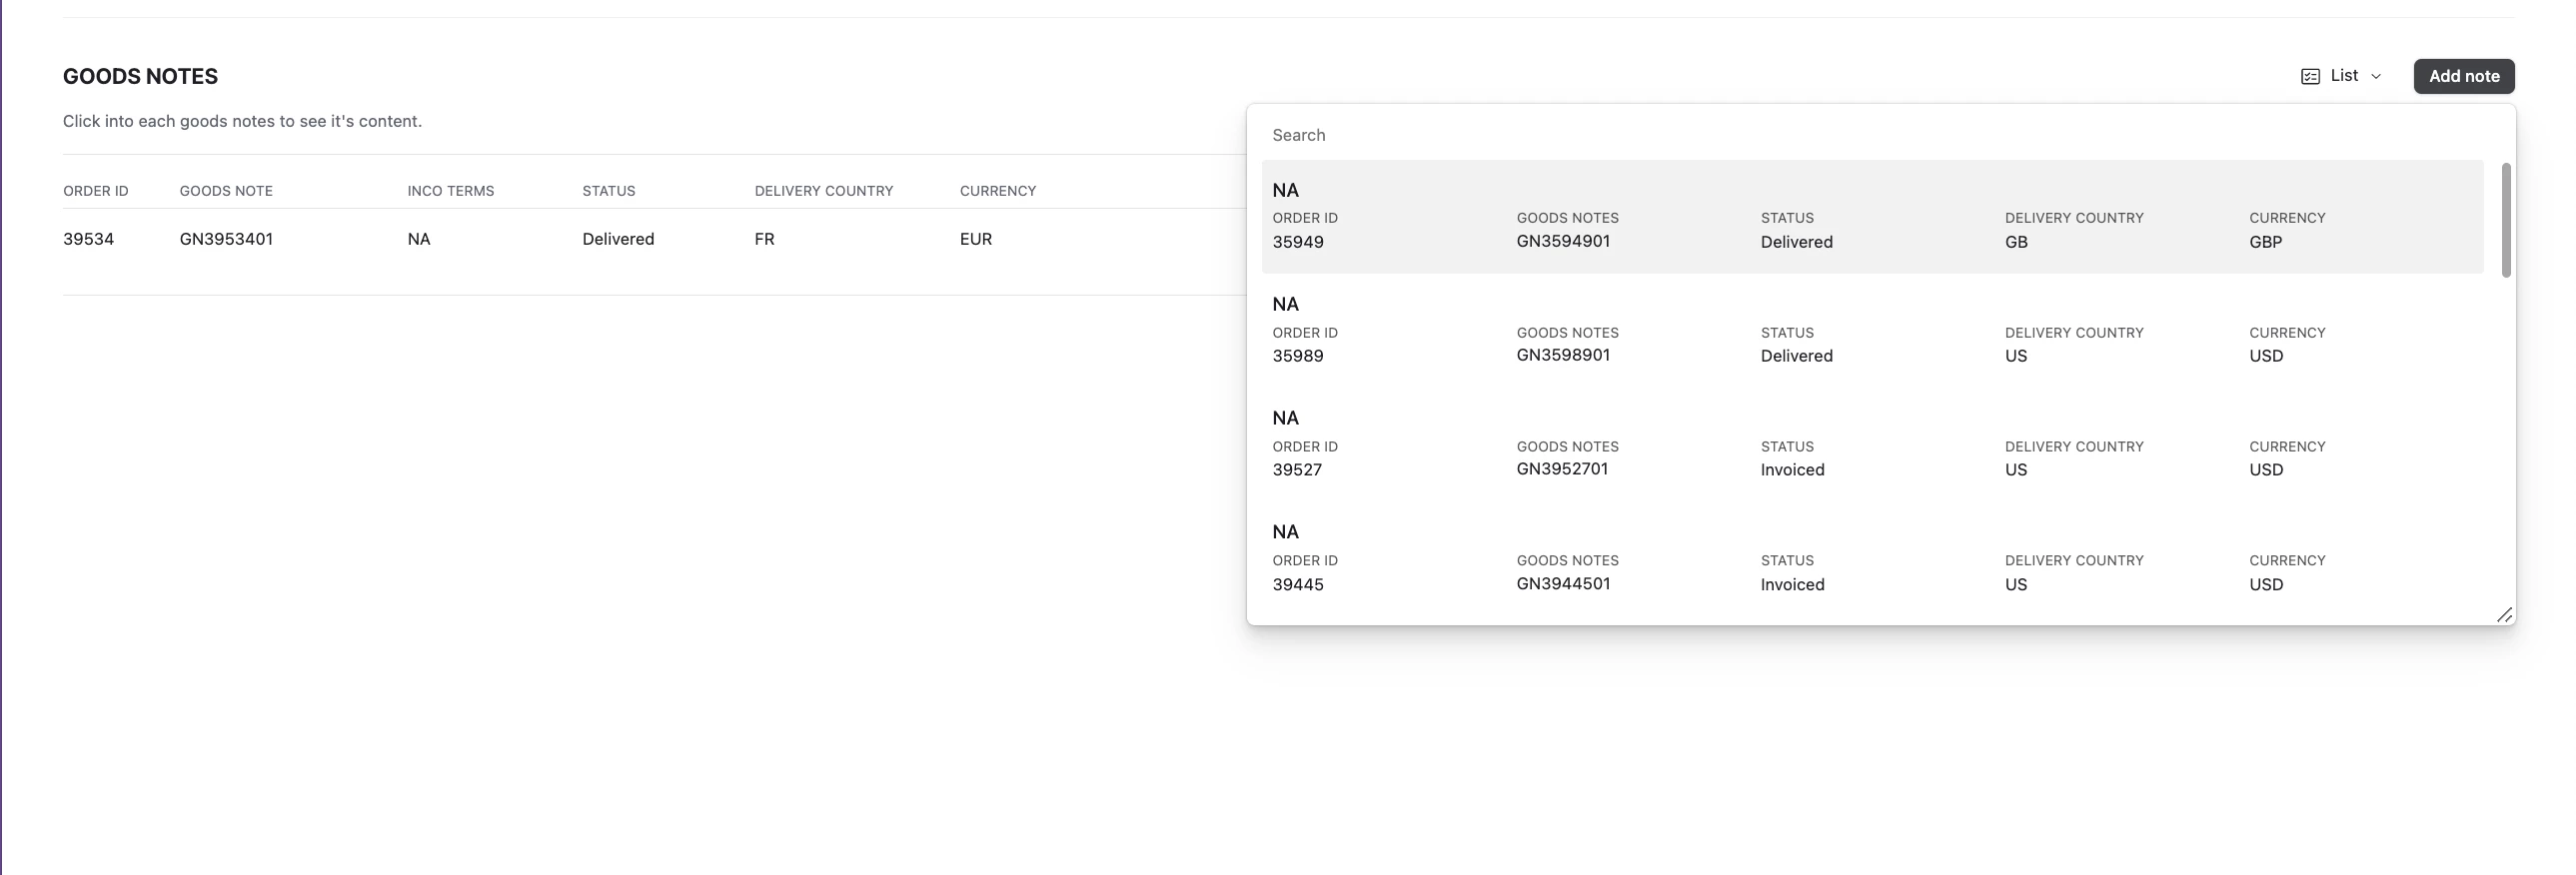
Task: Click the resize handle in the popup corner
Action: tap(2504, 615)
